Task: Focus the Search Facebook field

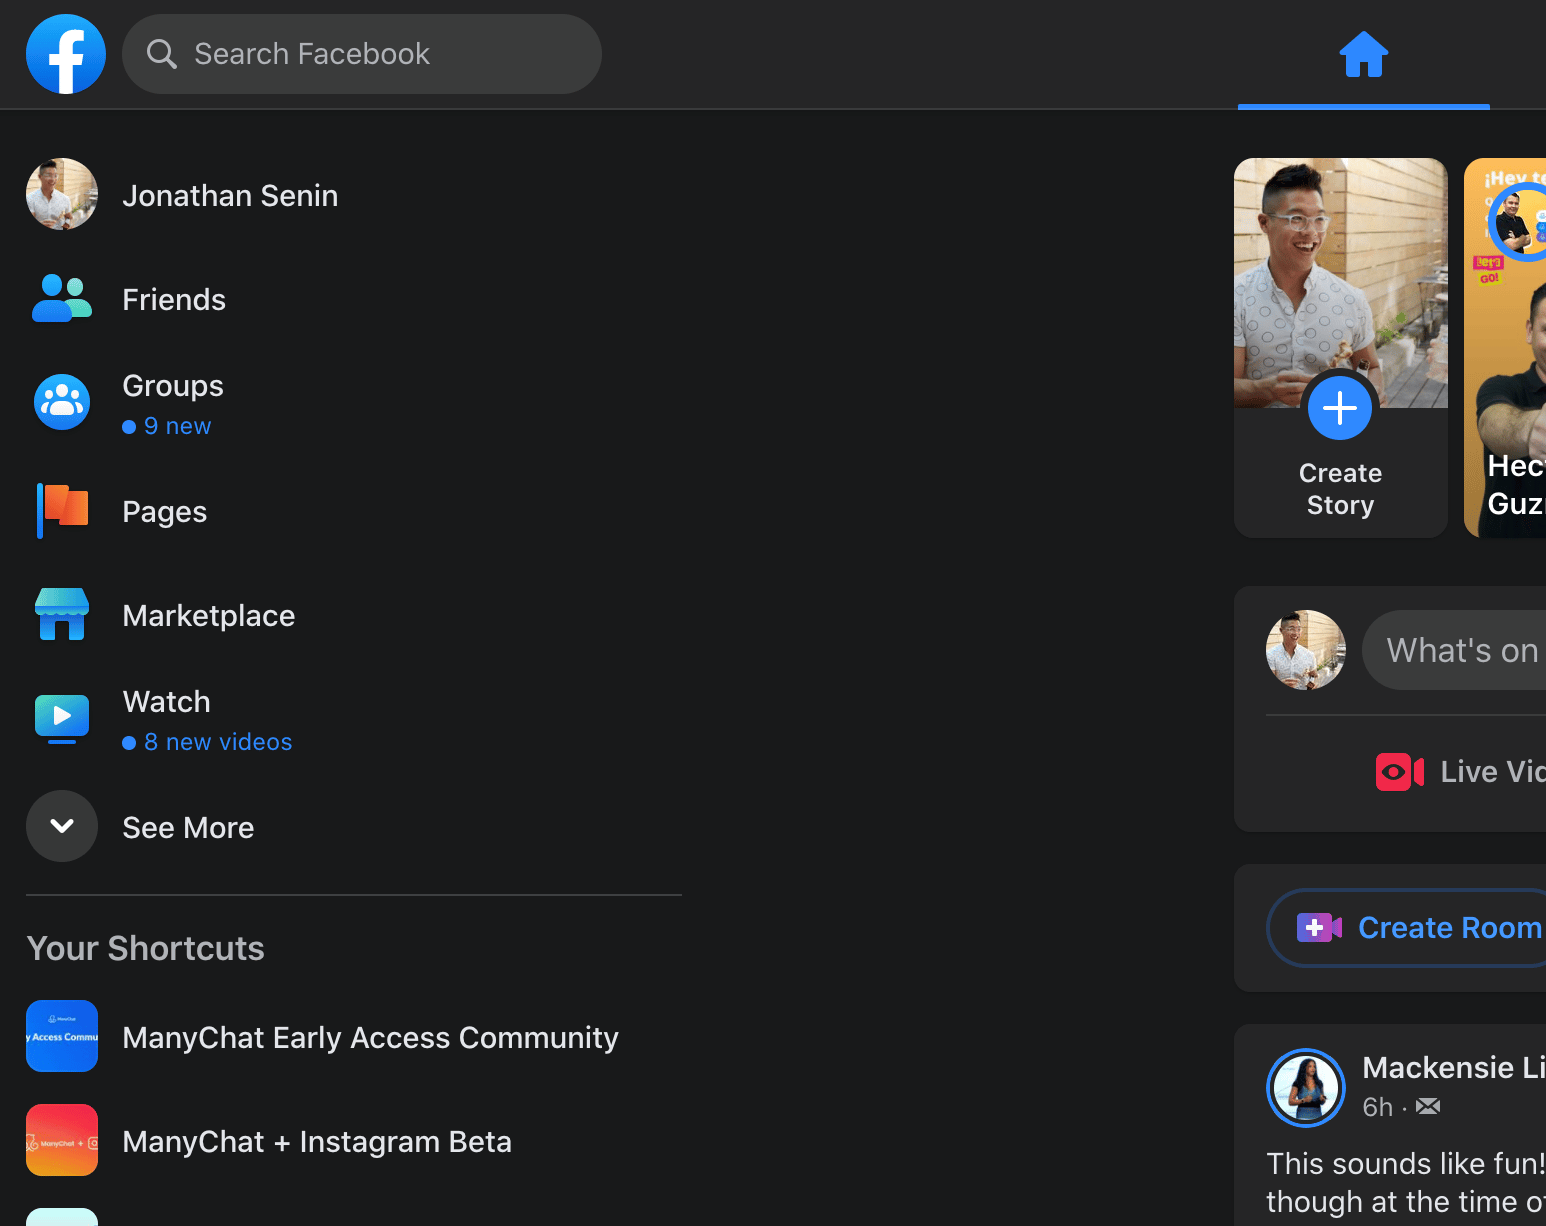Action: click(x=362, y=54)
